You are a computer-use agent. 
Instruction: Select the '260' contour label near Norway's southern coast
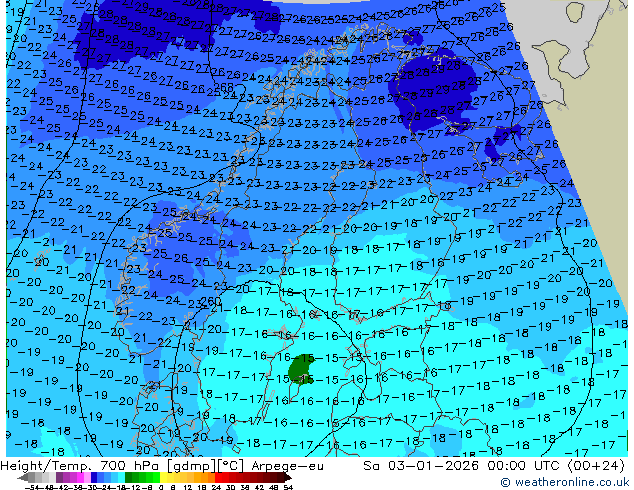(x=211, y=301)
